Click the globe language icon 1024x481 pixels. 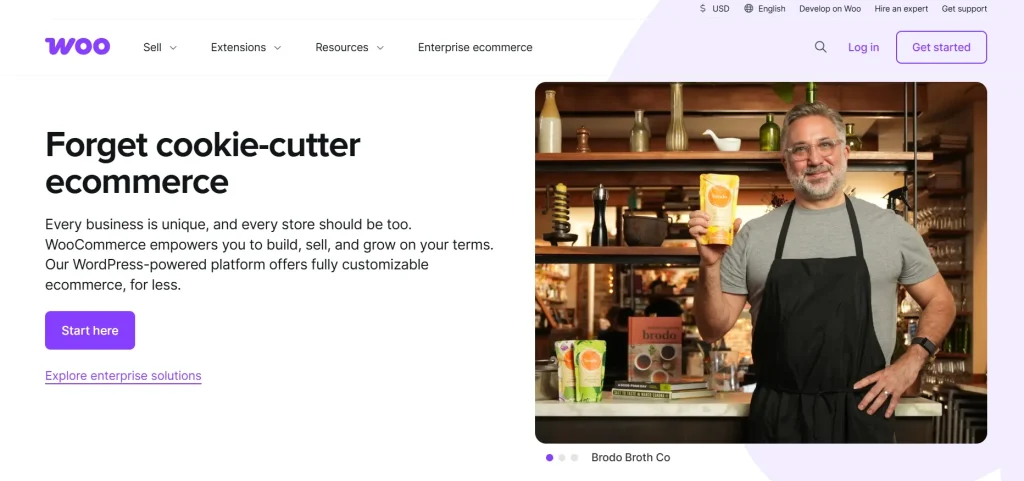(x=748, y=8)
